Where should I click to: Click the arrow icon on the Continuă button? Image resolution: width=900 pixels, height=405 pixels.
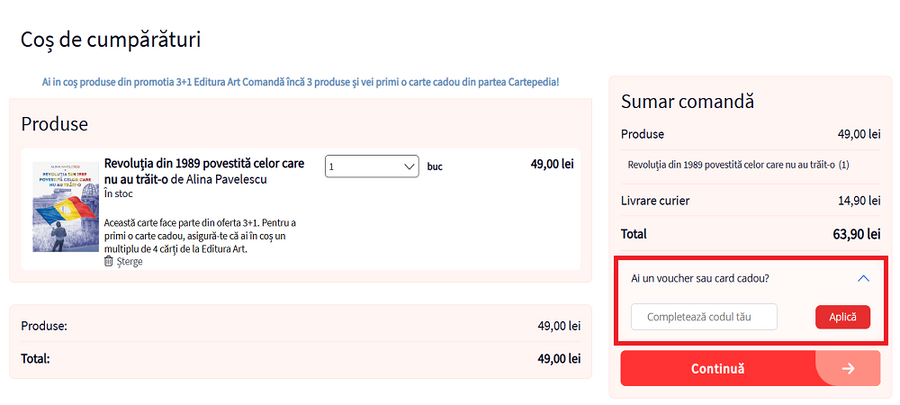click(848, 368)
